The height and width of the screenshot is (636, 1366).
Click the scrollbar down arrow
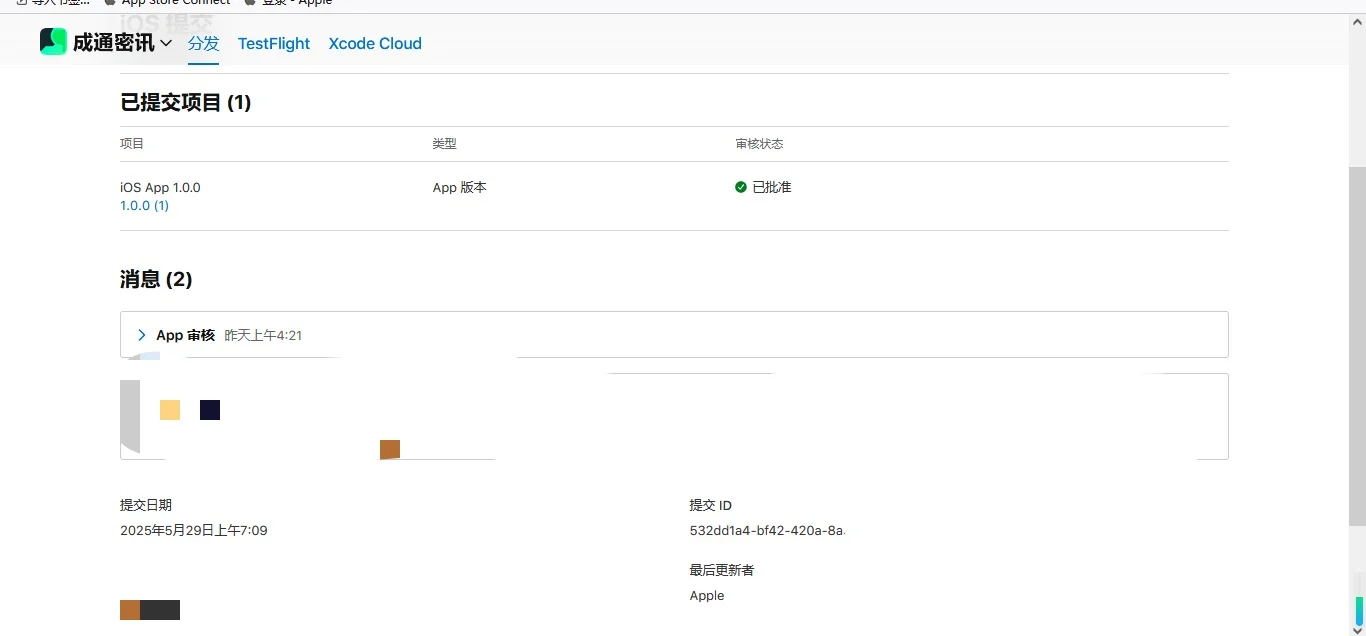[1357, 629]
